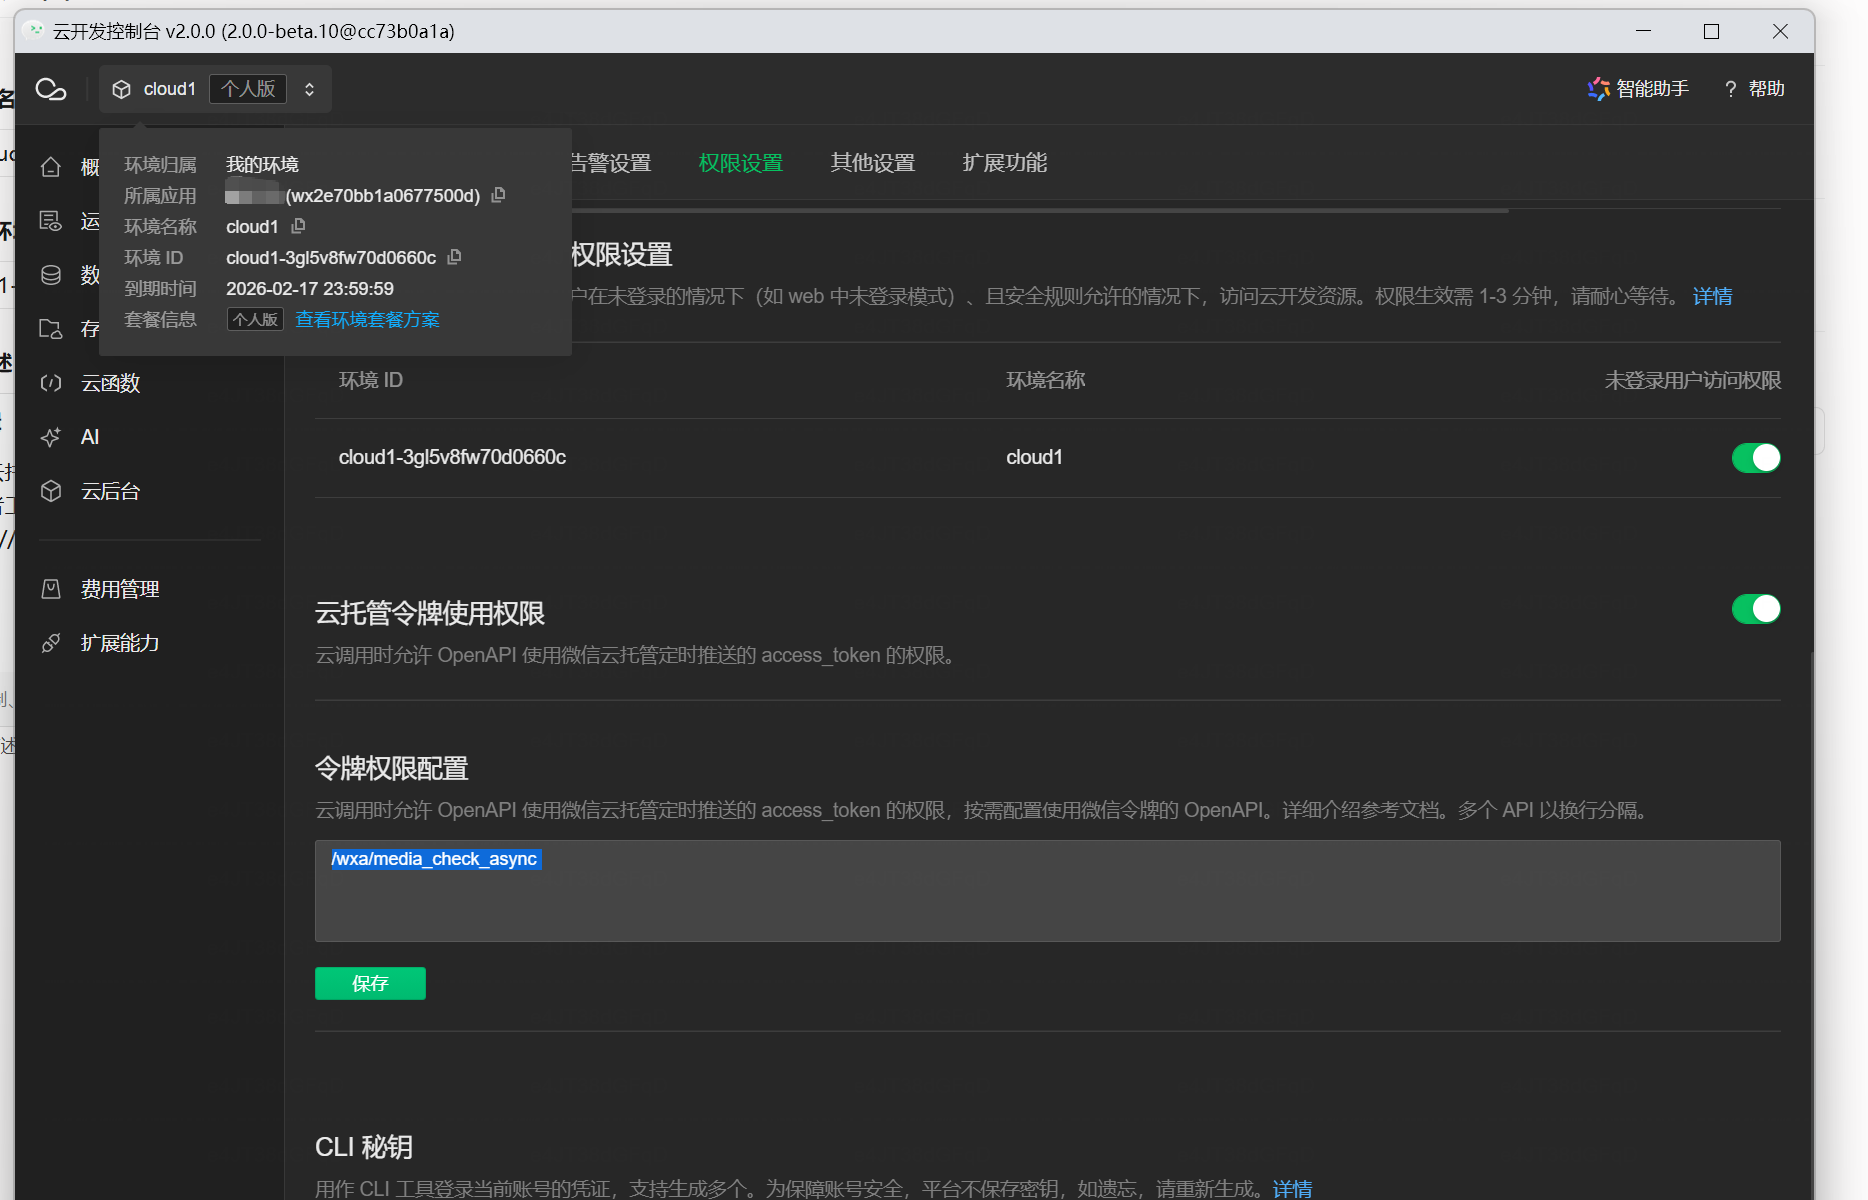The width and height of the screenshot is (1868, 1200).
Task: Open the 帮助 help menu
Action: point(1755,89)
